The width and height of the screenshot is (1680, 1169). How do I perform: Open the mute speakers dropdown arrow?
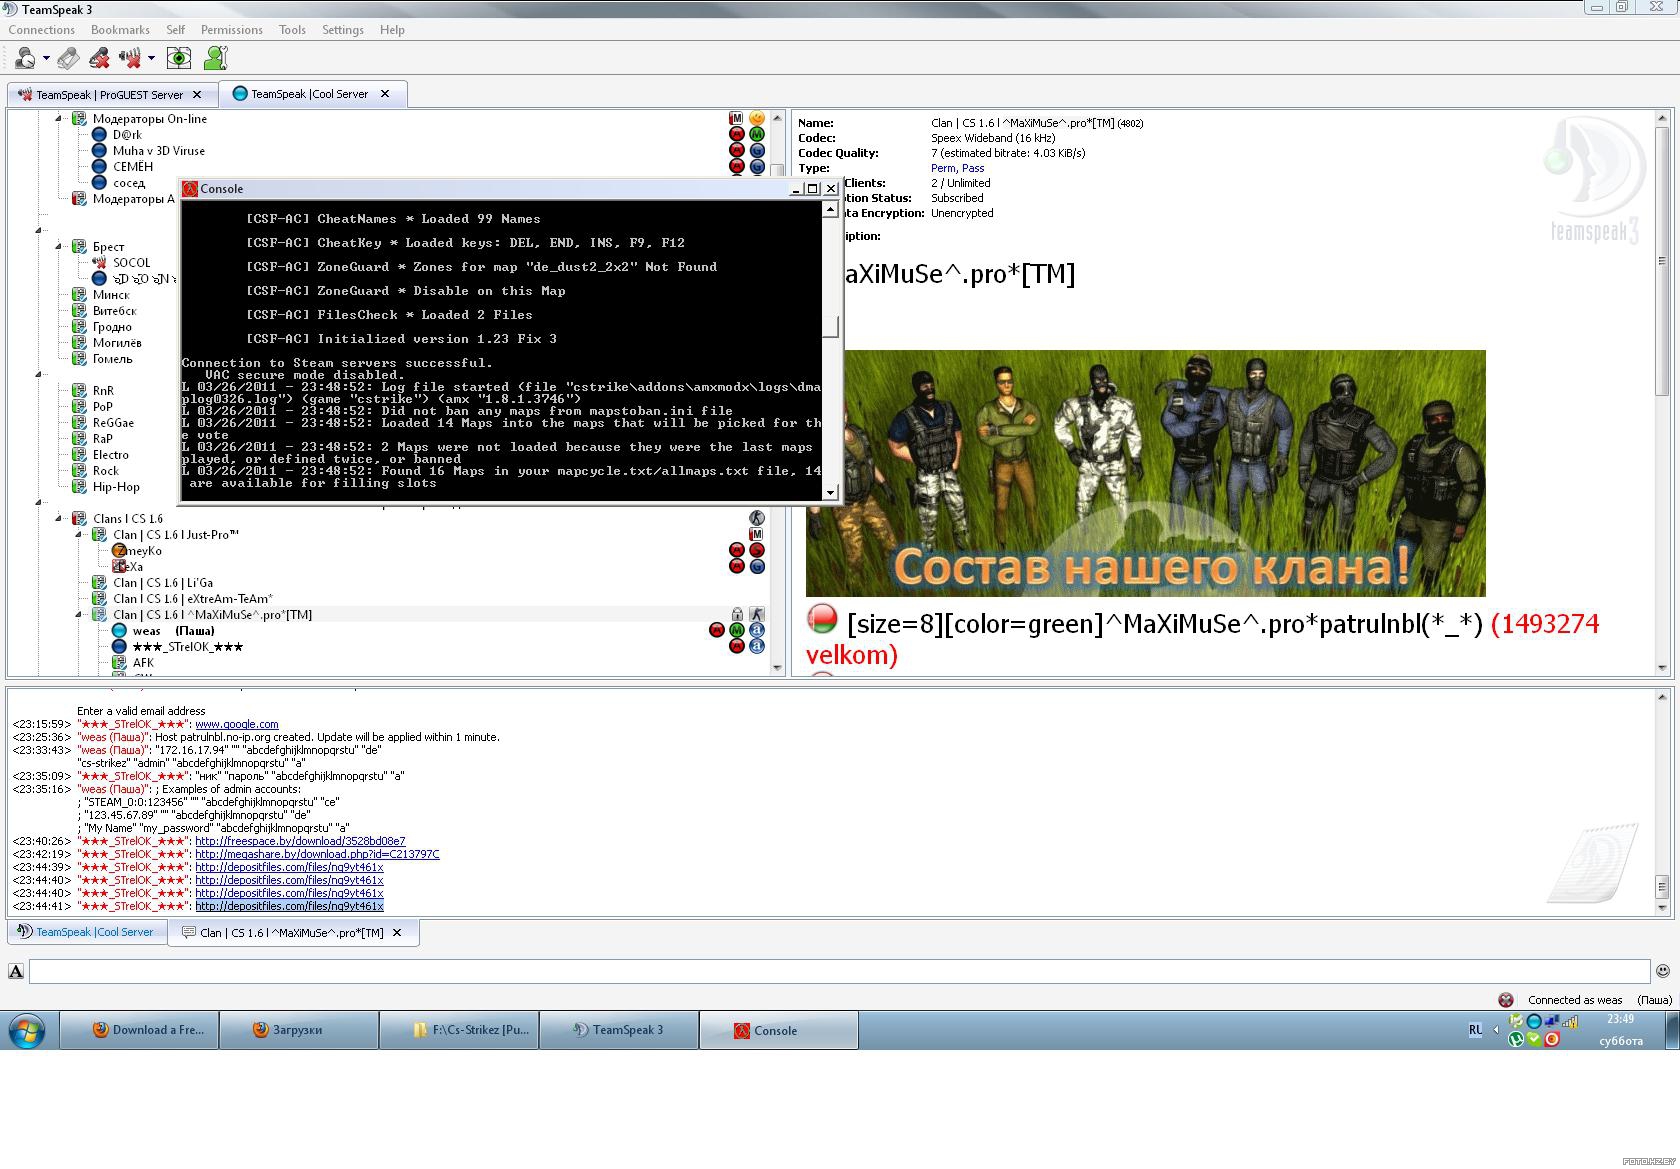pyautogui.click(x=151, y=59)
